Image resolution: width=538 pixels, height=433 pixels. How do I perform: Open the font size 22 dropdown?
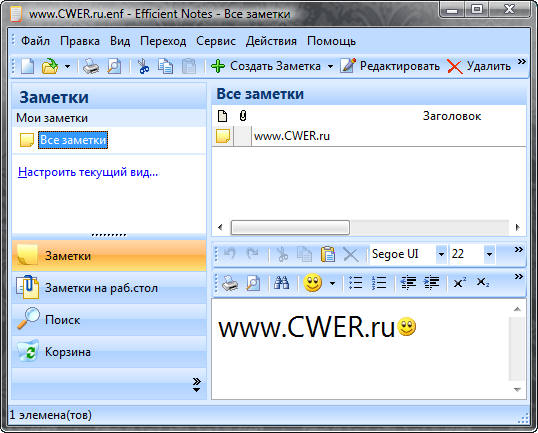tap(489, 254)
